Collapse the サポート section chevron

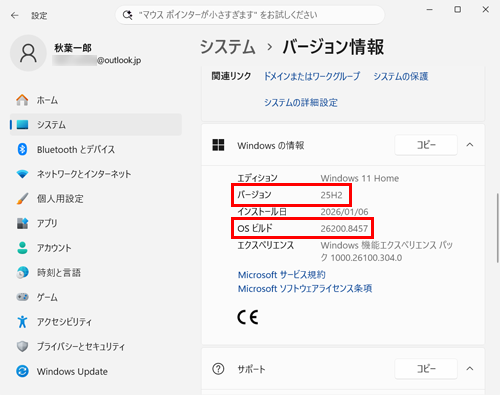[470, 369]
